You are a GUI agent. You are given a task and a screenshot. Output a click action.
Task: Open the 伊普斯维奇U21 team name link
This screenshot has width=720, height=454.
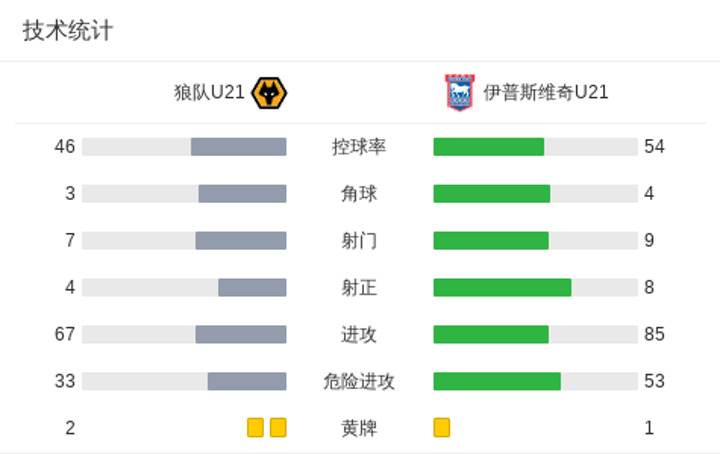tap(546, 92)
